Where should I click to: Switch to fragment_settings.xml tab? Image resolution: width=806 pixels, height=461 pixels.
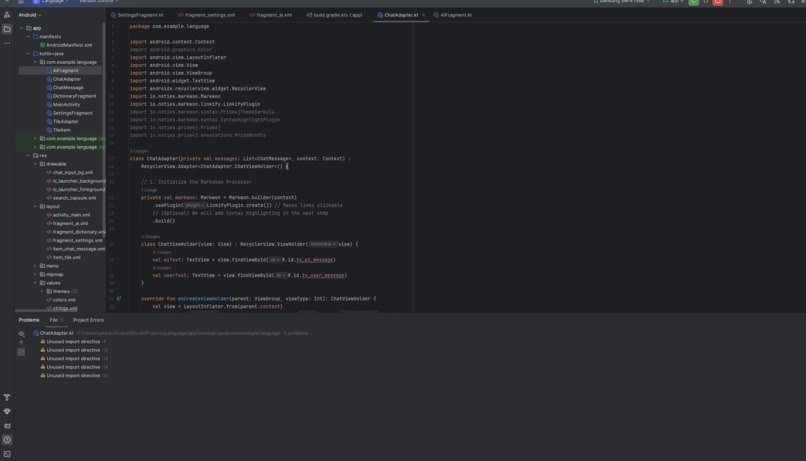click(x=207, y=15)
